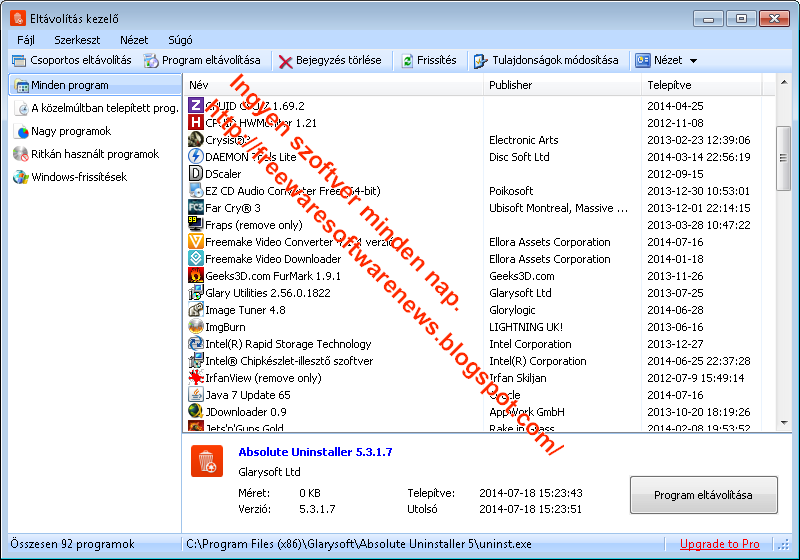Click the Geeks3D FurMark row icon

click(x=196, y=275)
